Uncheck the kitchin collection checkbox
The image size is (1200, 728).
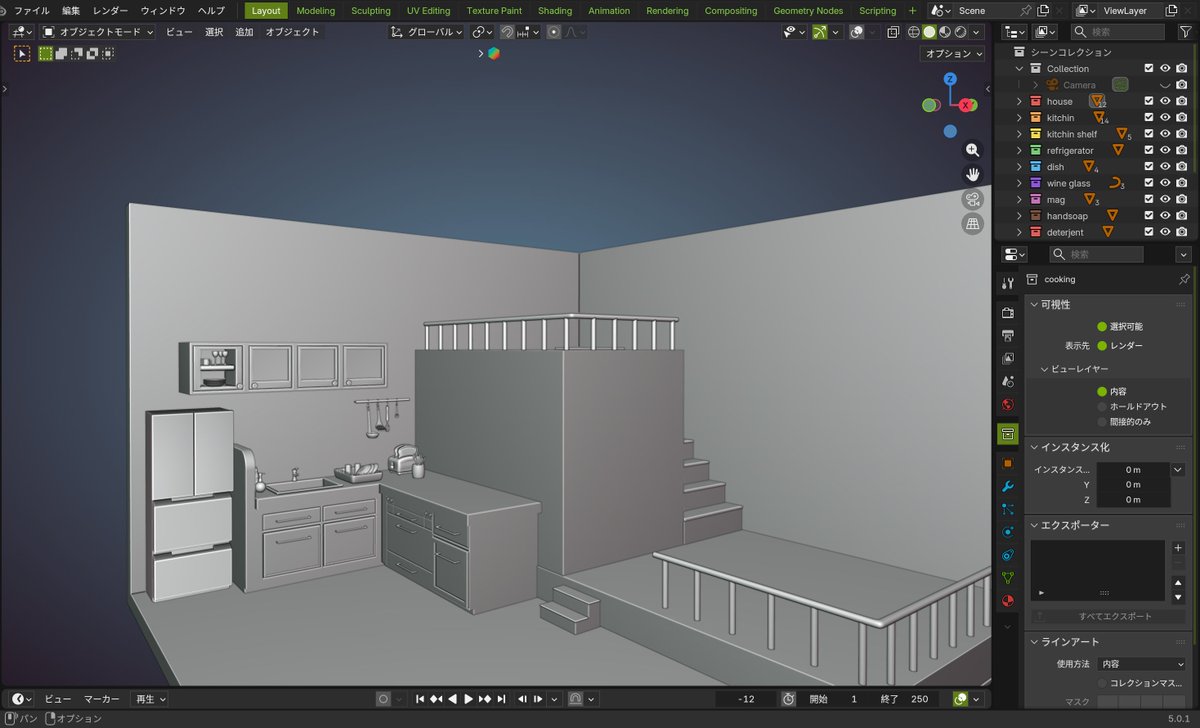tap(1149, 118)
